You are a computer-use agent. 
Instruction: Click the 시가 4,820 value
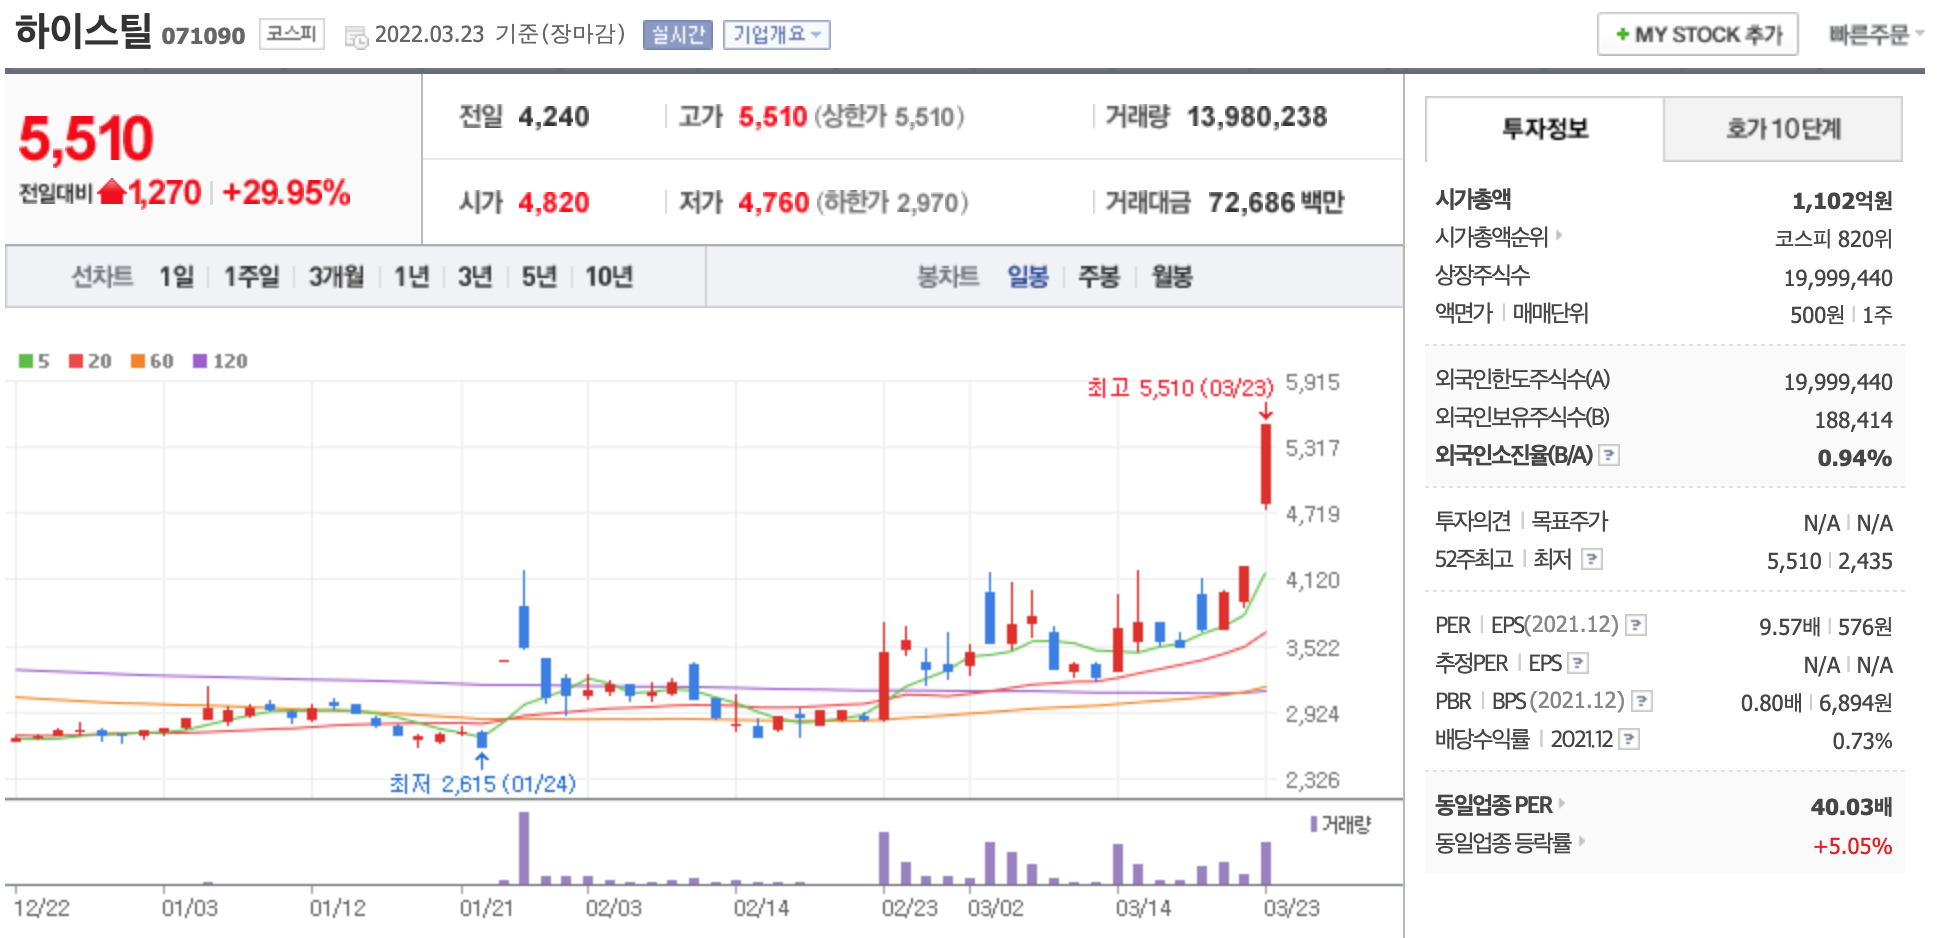(x=553, y=203)
